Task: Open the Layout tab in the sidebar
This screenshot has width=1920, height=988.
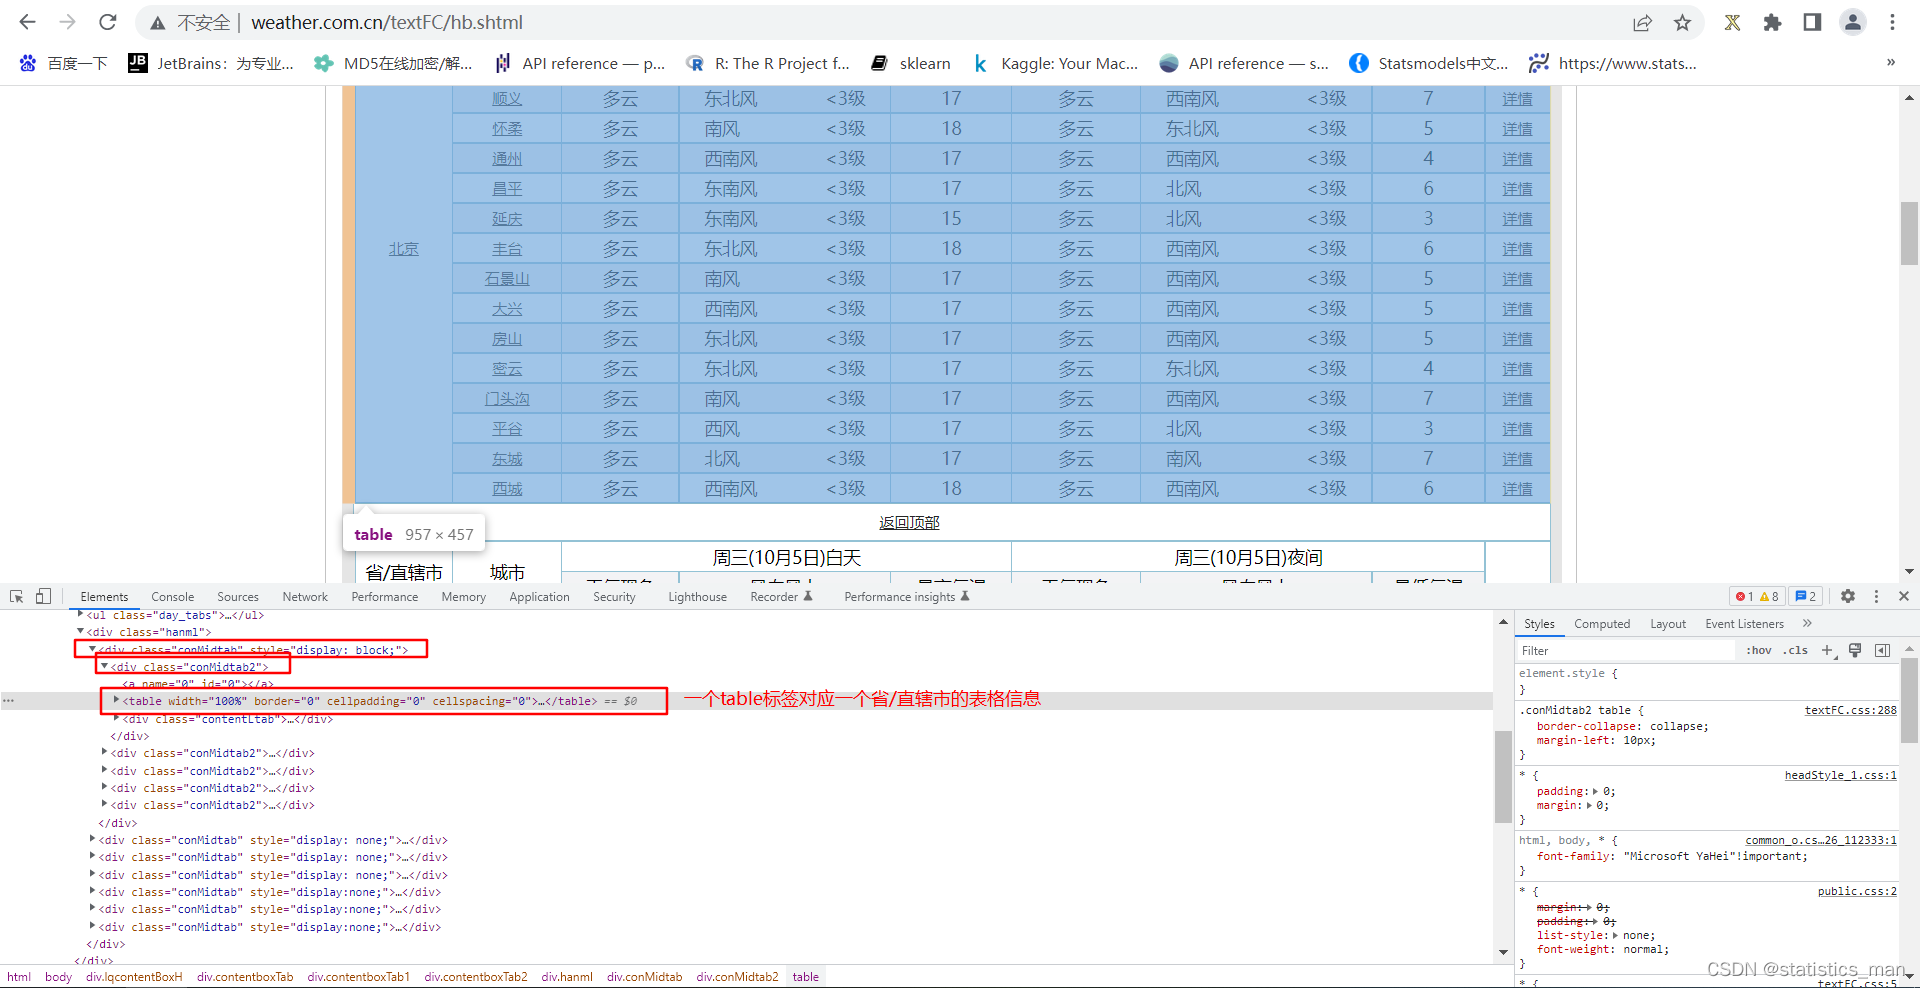Action: (1668, 623)
